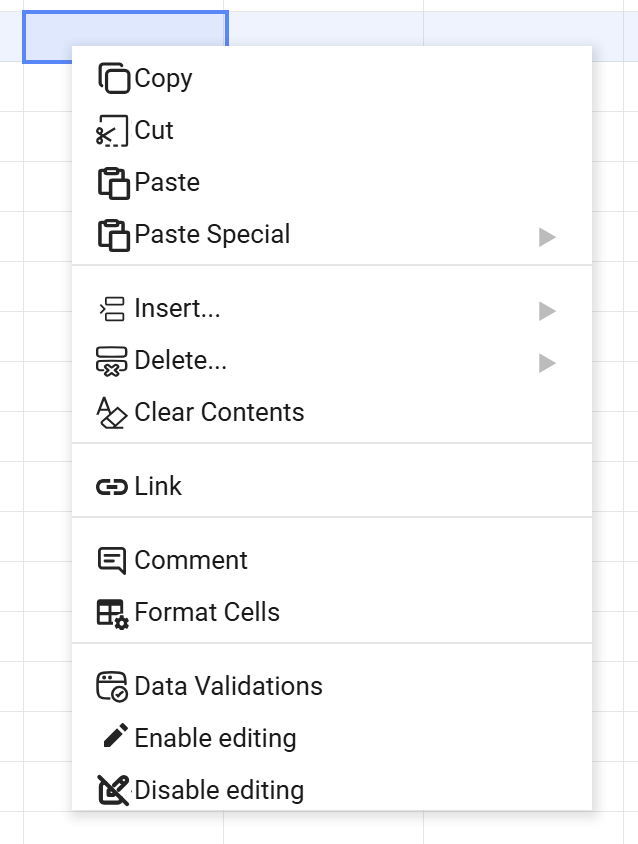
Task: Expand the Insert submenu arrow
Action: (547, 311)
